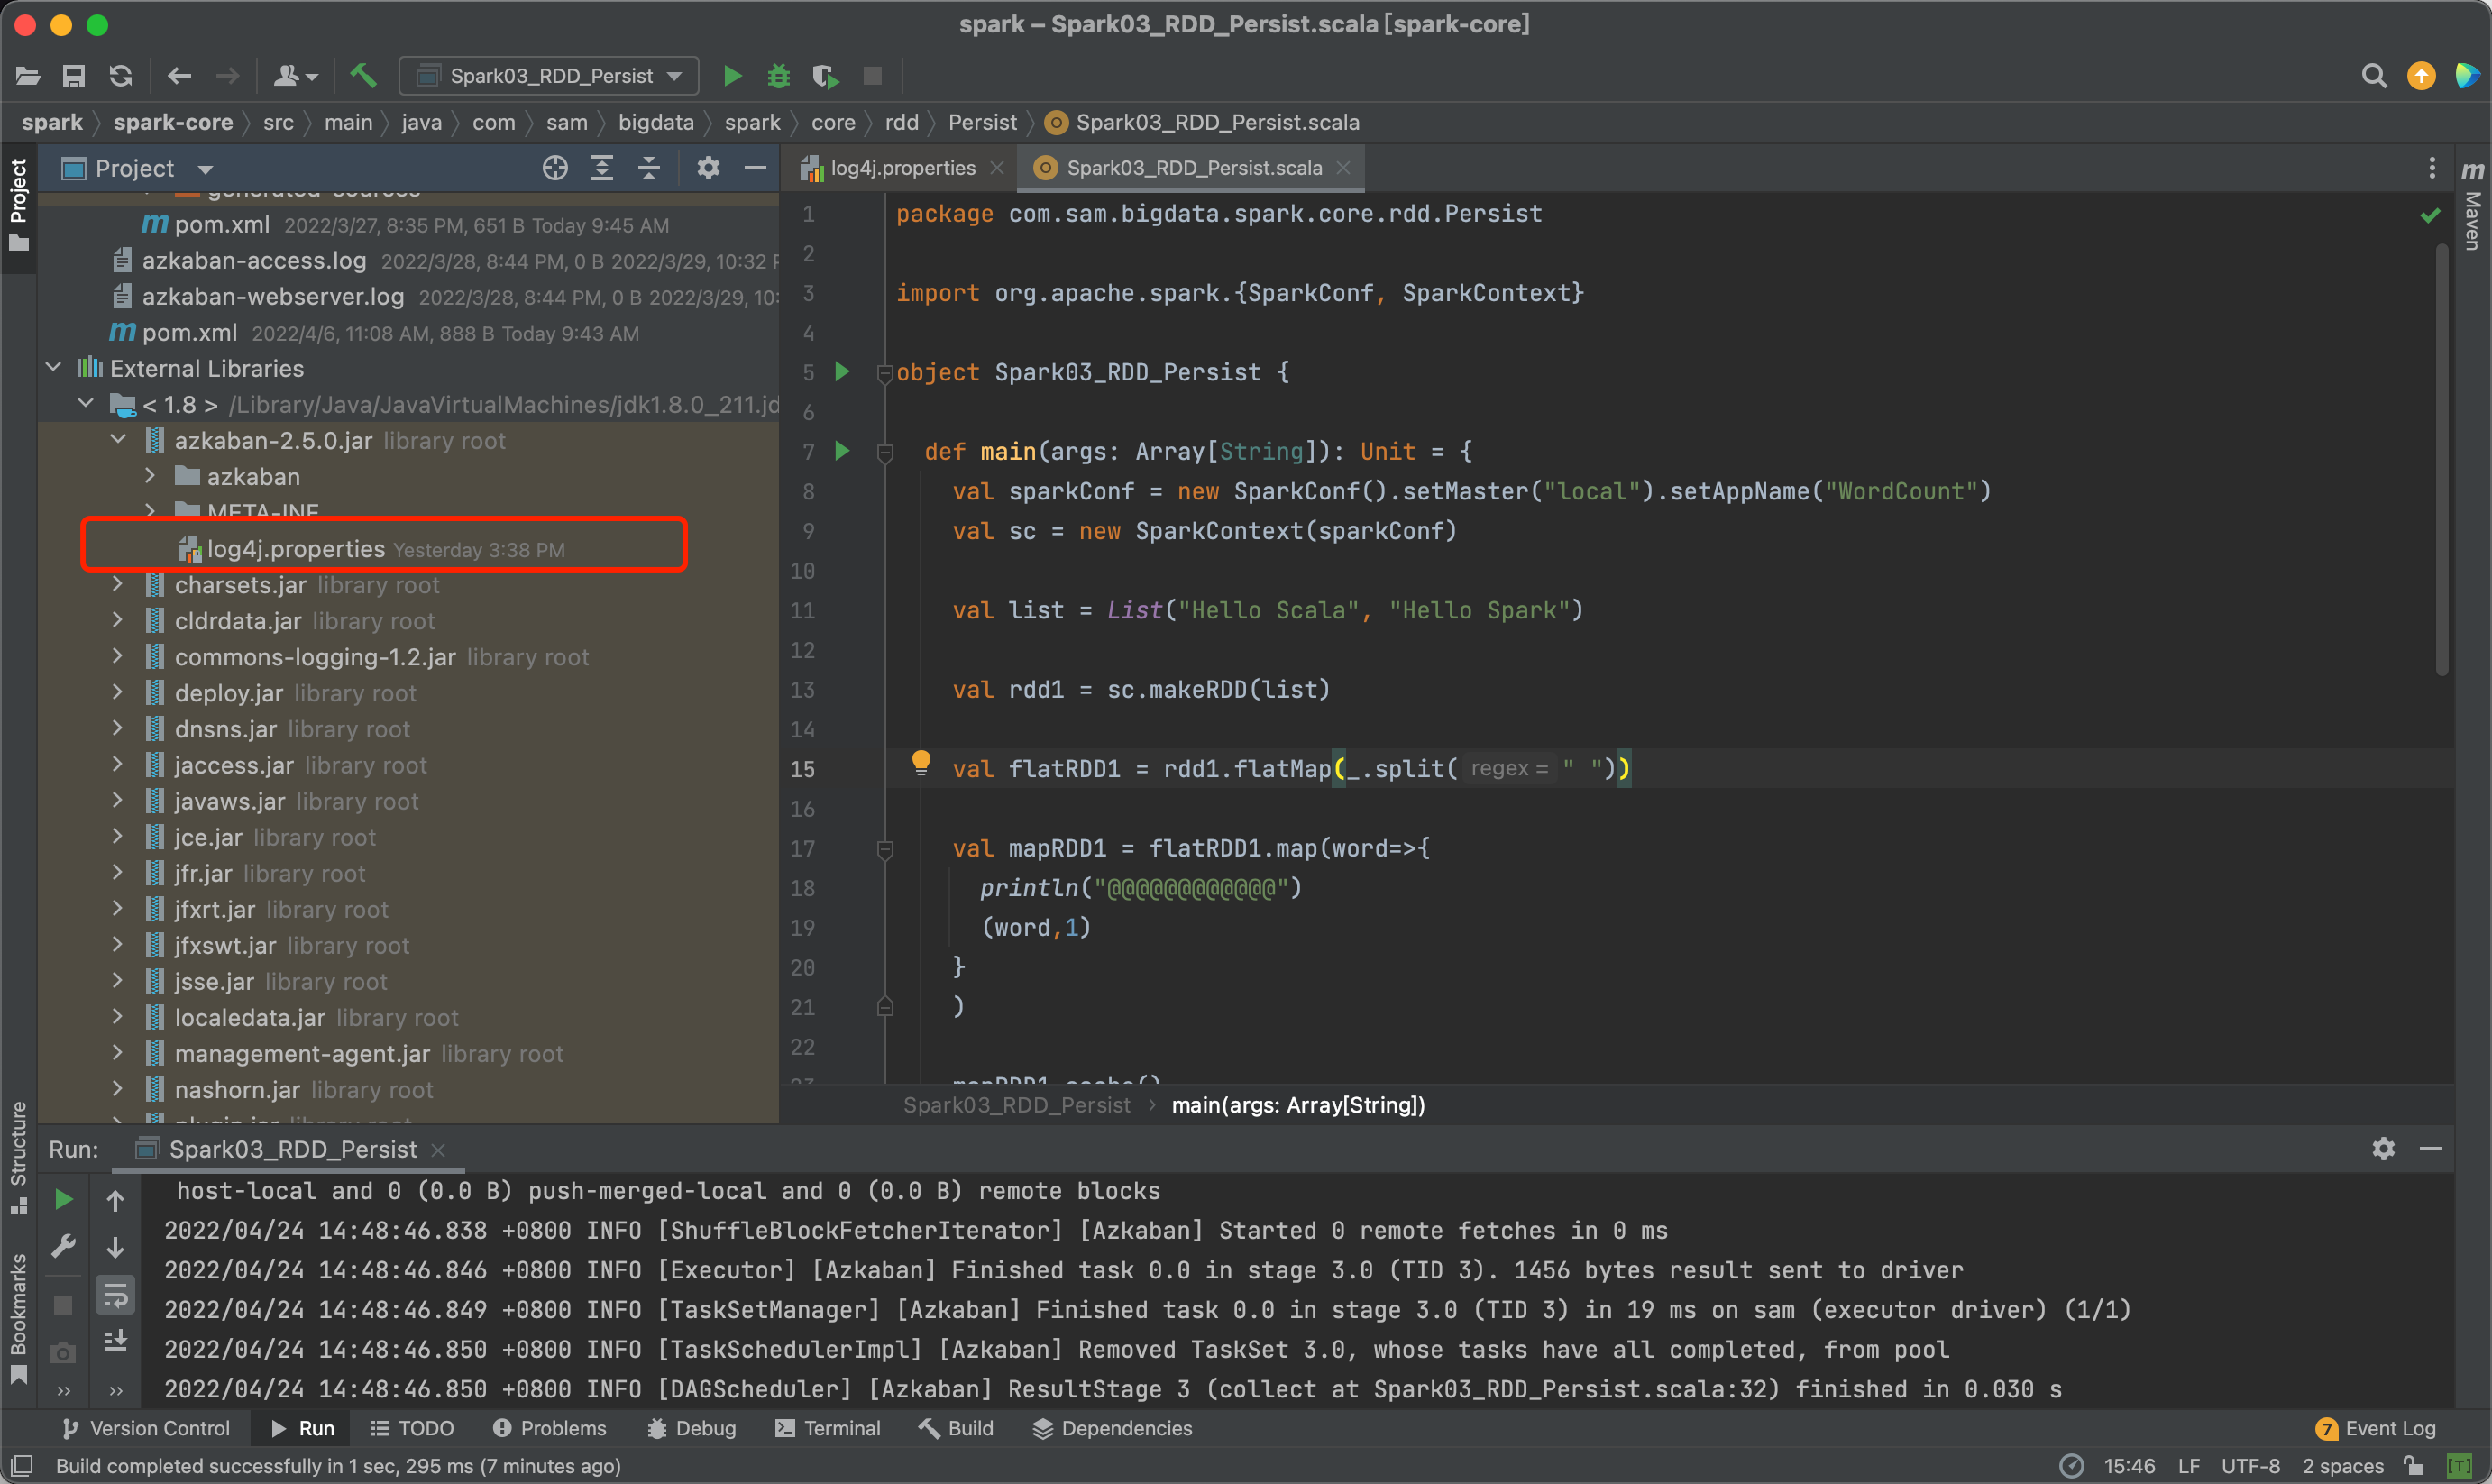
Task: Click Run panel down-arrow stack trace icon
Action: (115, 1247)
